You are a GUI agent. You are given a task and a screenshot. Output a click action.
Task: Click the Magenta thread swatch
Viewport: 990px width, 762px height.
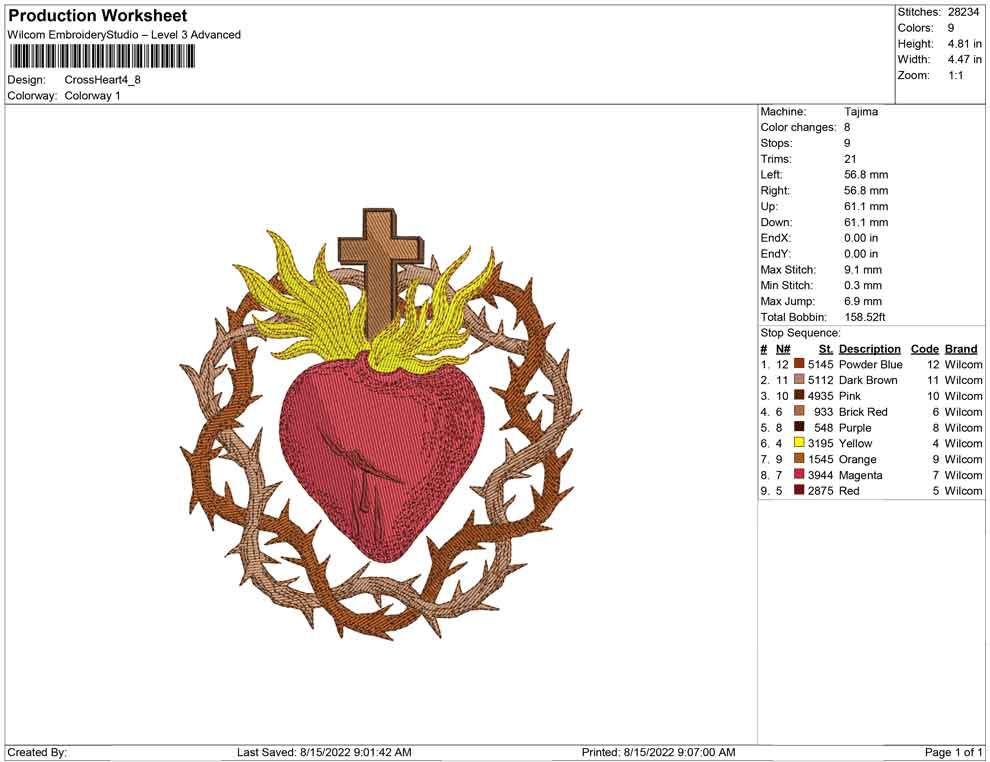point(798,475)
